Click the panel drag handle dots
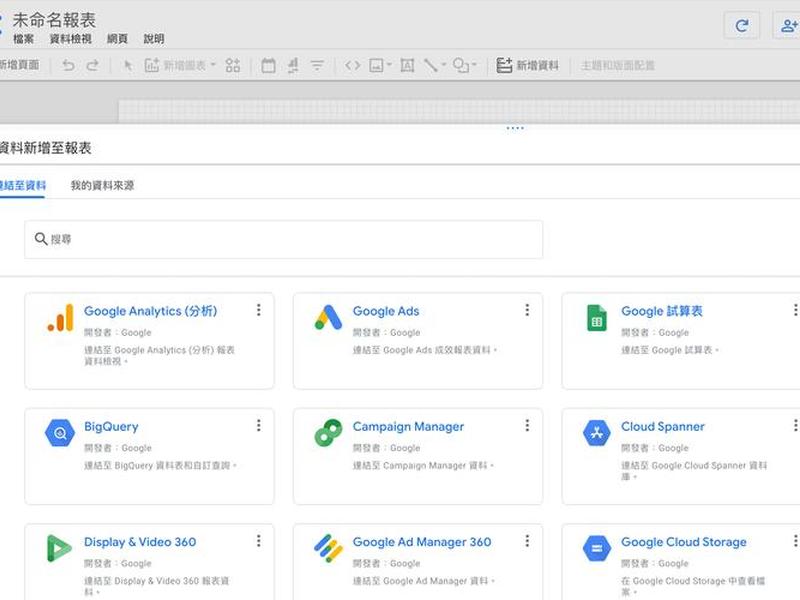The width and height of the screenshot is (800, 600). coord(515,128)
